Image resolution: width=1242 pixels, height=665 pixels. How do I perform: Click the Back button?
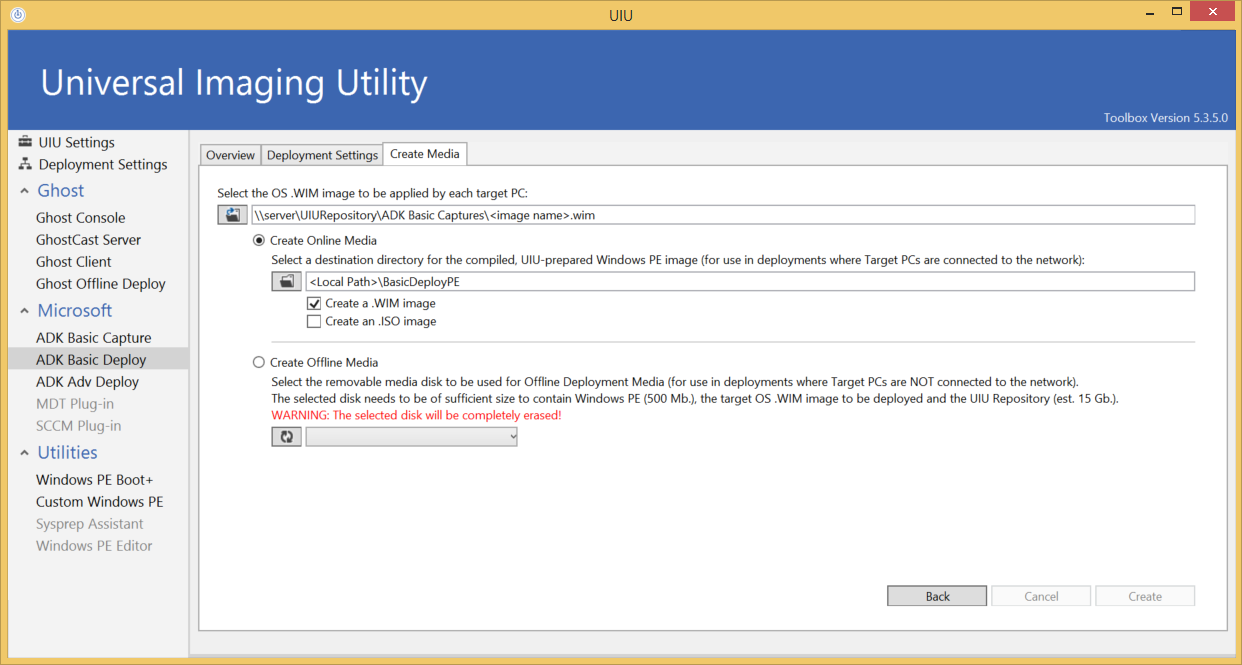click(937, 596)
